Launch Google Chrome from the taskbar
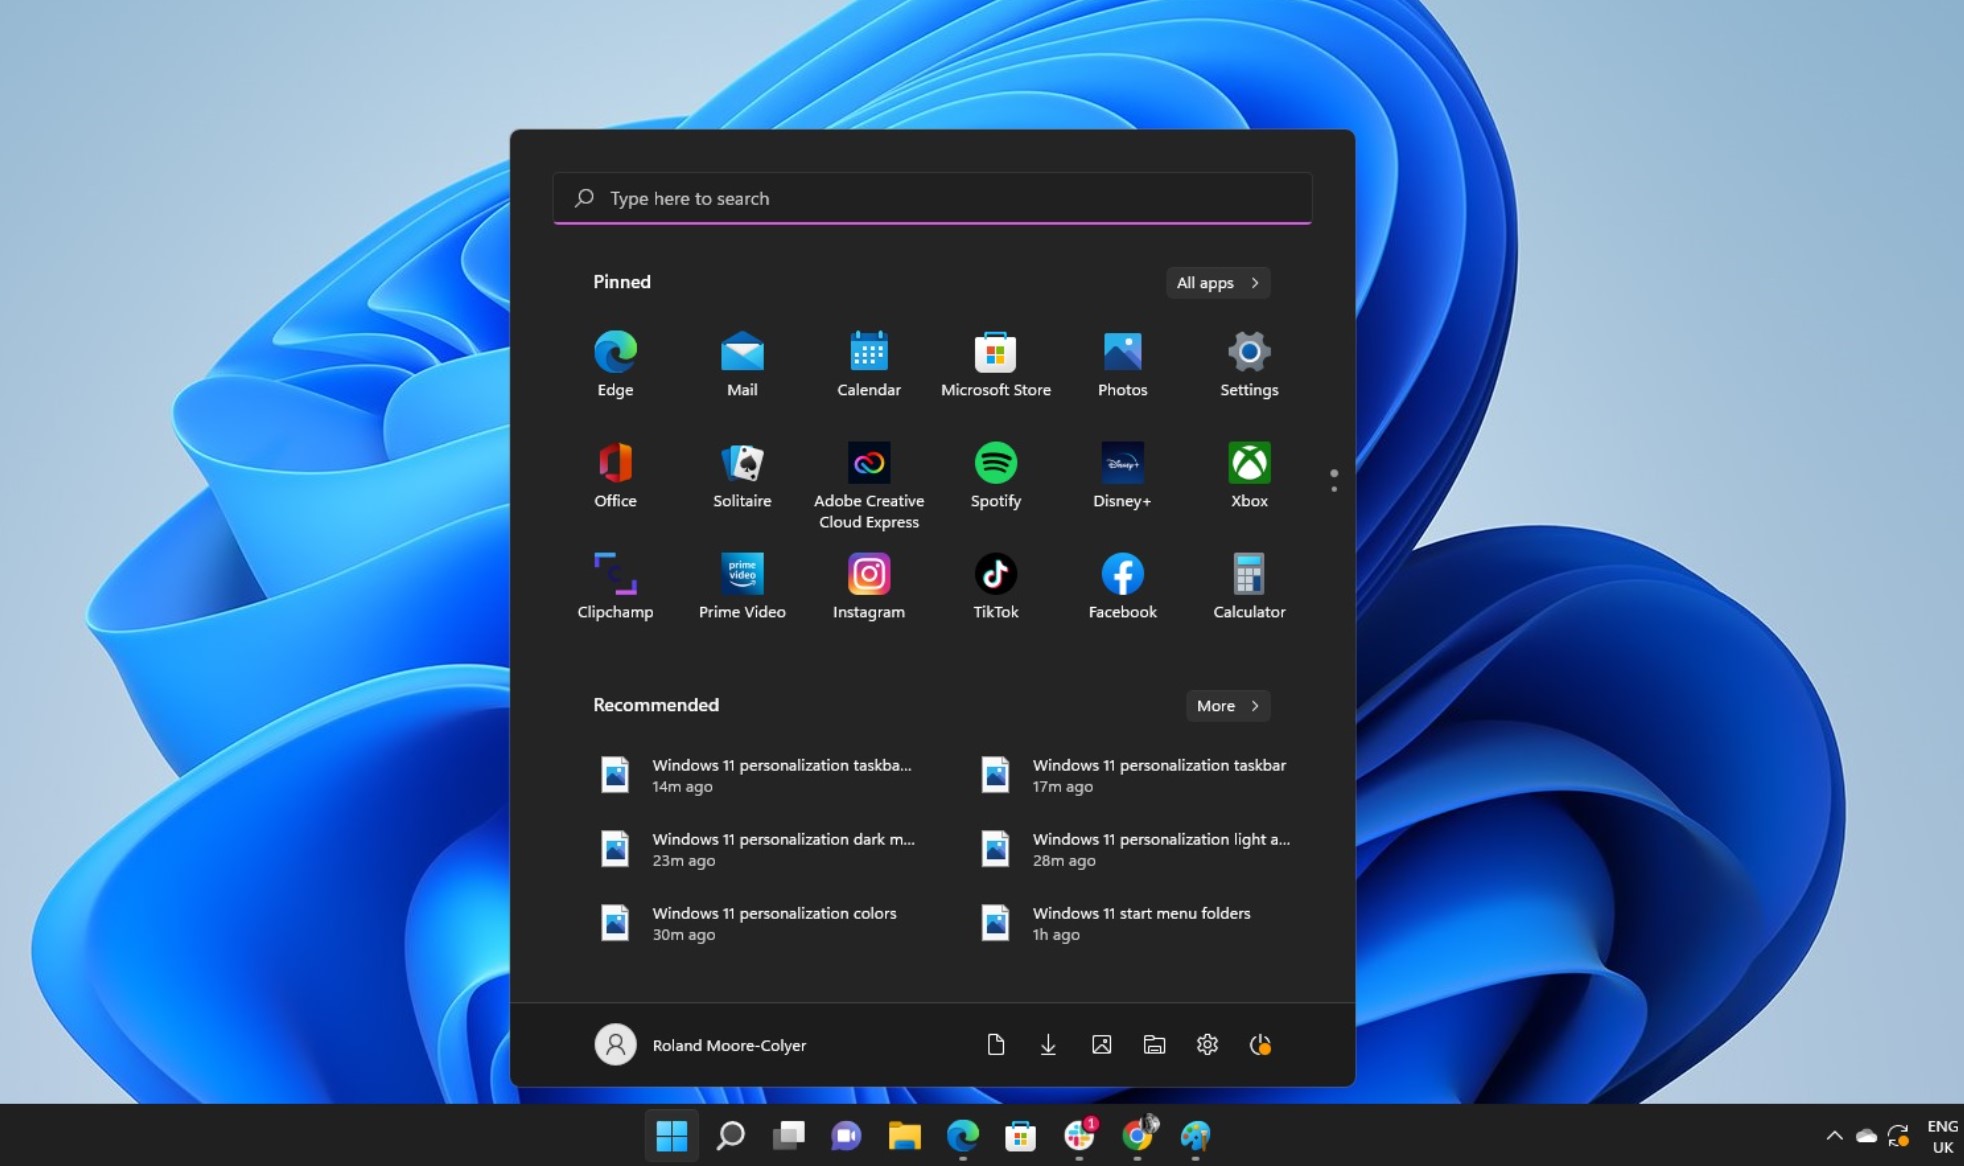 [x=1136, y=1137]
